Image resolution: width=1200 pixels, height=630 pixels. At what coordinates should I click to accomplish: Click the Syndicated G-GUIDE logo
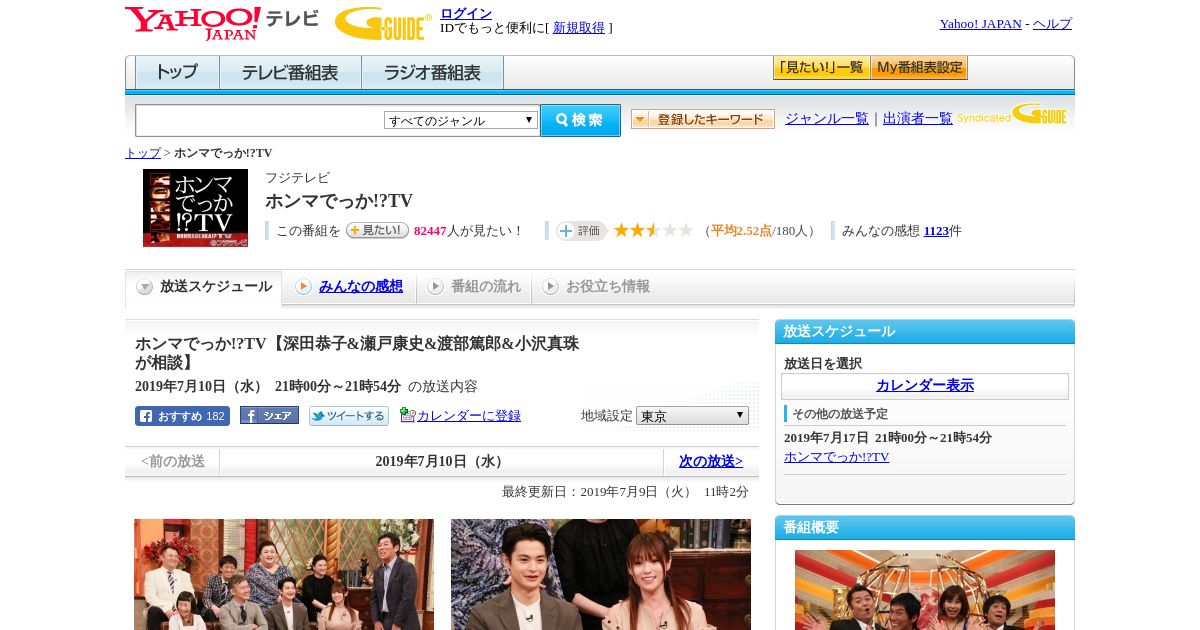pyautogui.click(x=1012, y=115)
